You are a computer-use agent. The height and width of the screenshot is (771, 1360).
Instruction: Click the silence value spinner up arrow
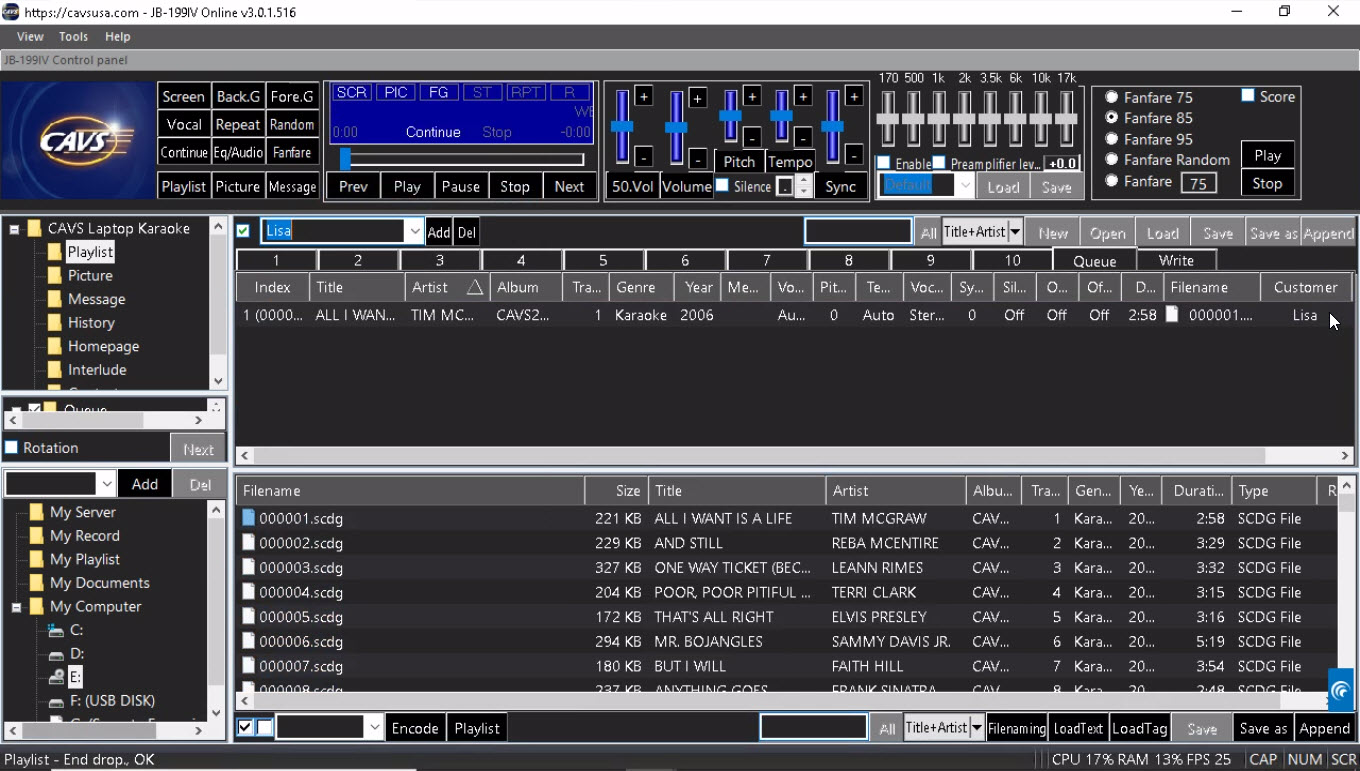[x=802, y=181]
